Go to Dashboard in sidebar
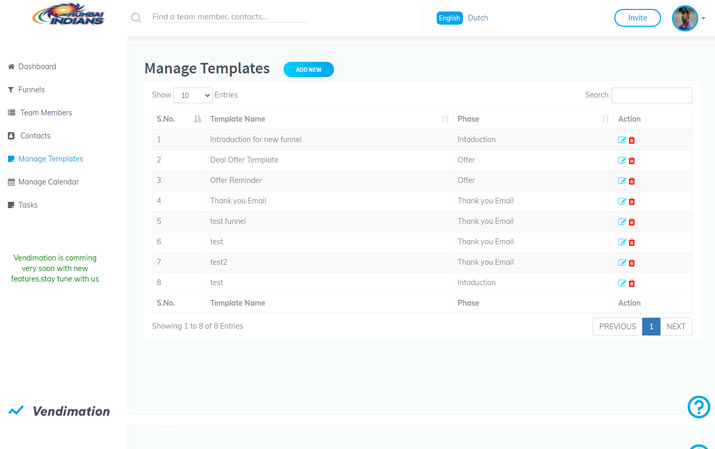Image resolution: width=715 pixels, height=449 pixels. (32, 67)
